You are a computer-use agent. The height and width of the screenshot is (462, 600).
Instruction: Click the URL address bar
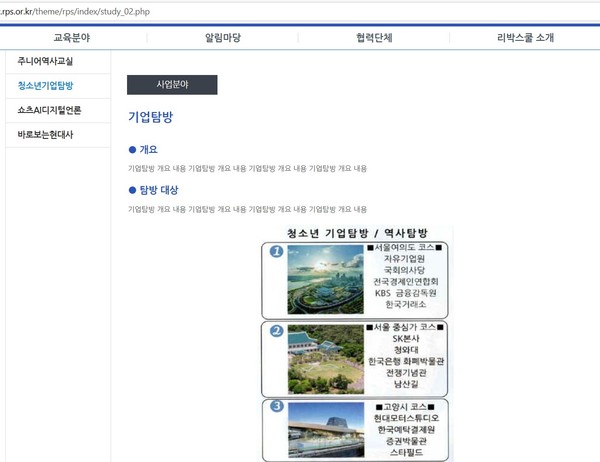(x=298, y=11)
